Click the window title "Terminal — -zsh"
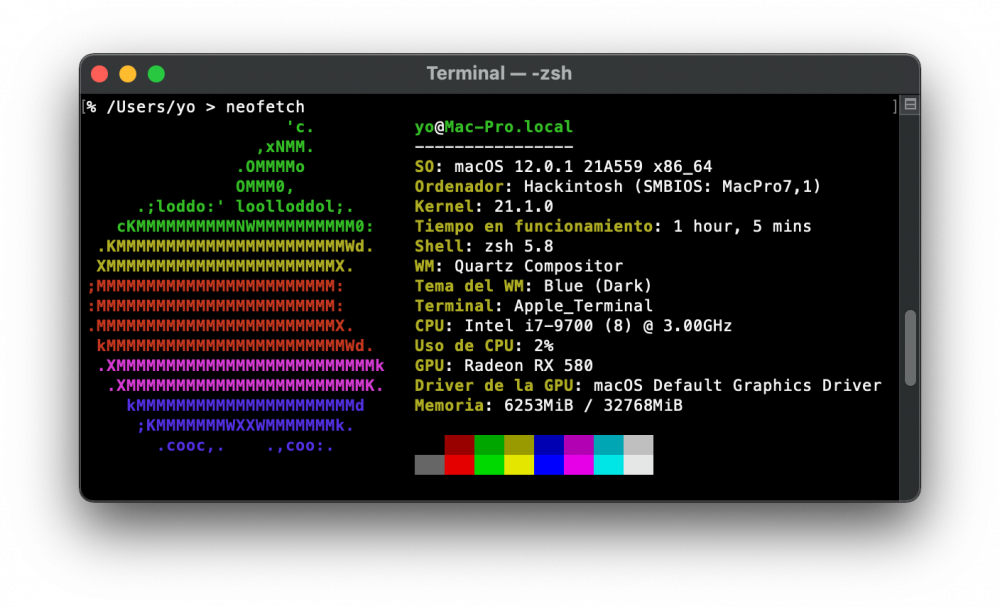The height and width of the screenshot is (607, 1000). point(499,73)
